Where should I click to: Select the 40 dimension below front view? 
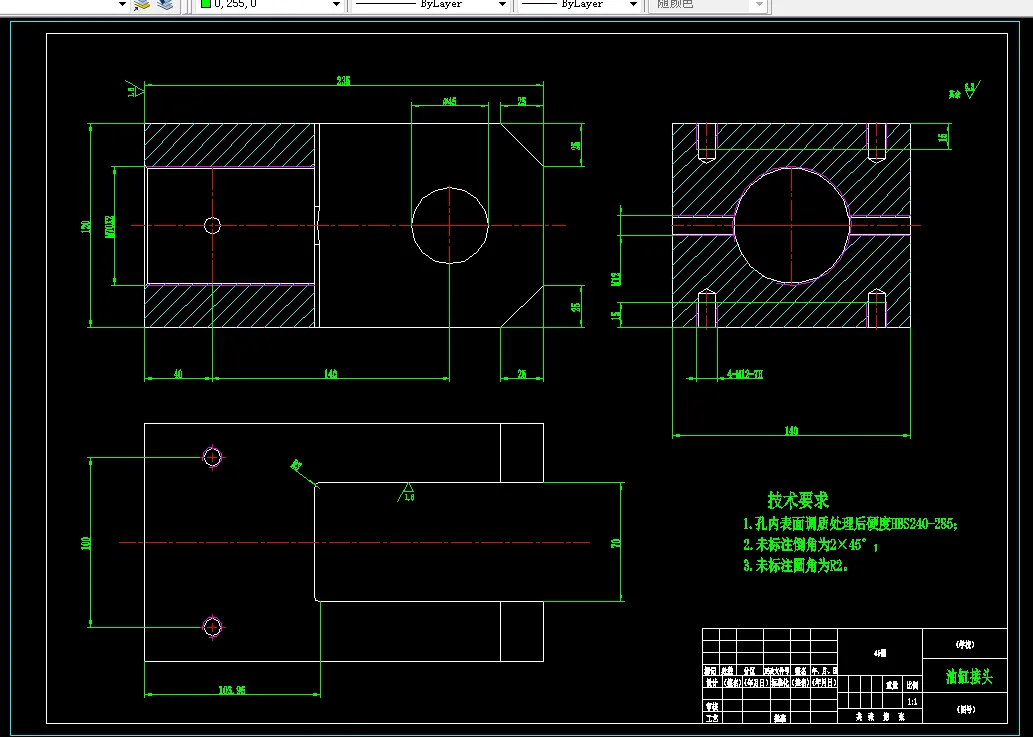click(x=178, y=374)
